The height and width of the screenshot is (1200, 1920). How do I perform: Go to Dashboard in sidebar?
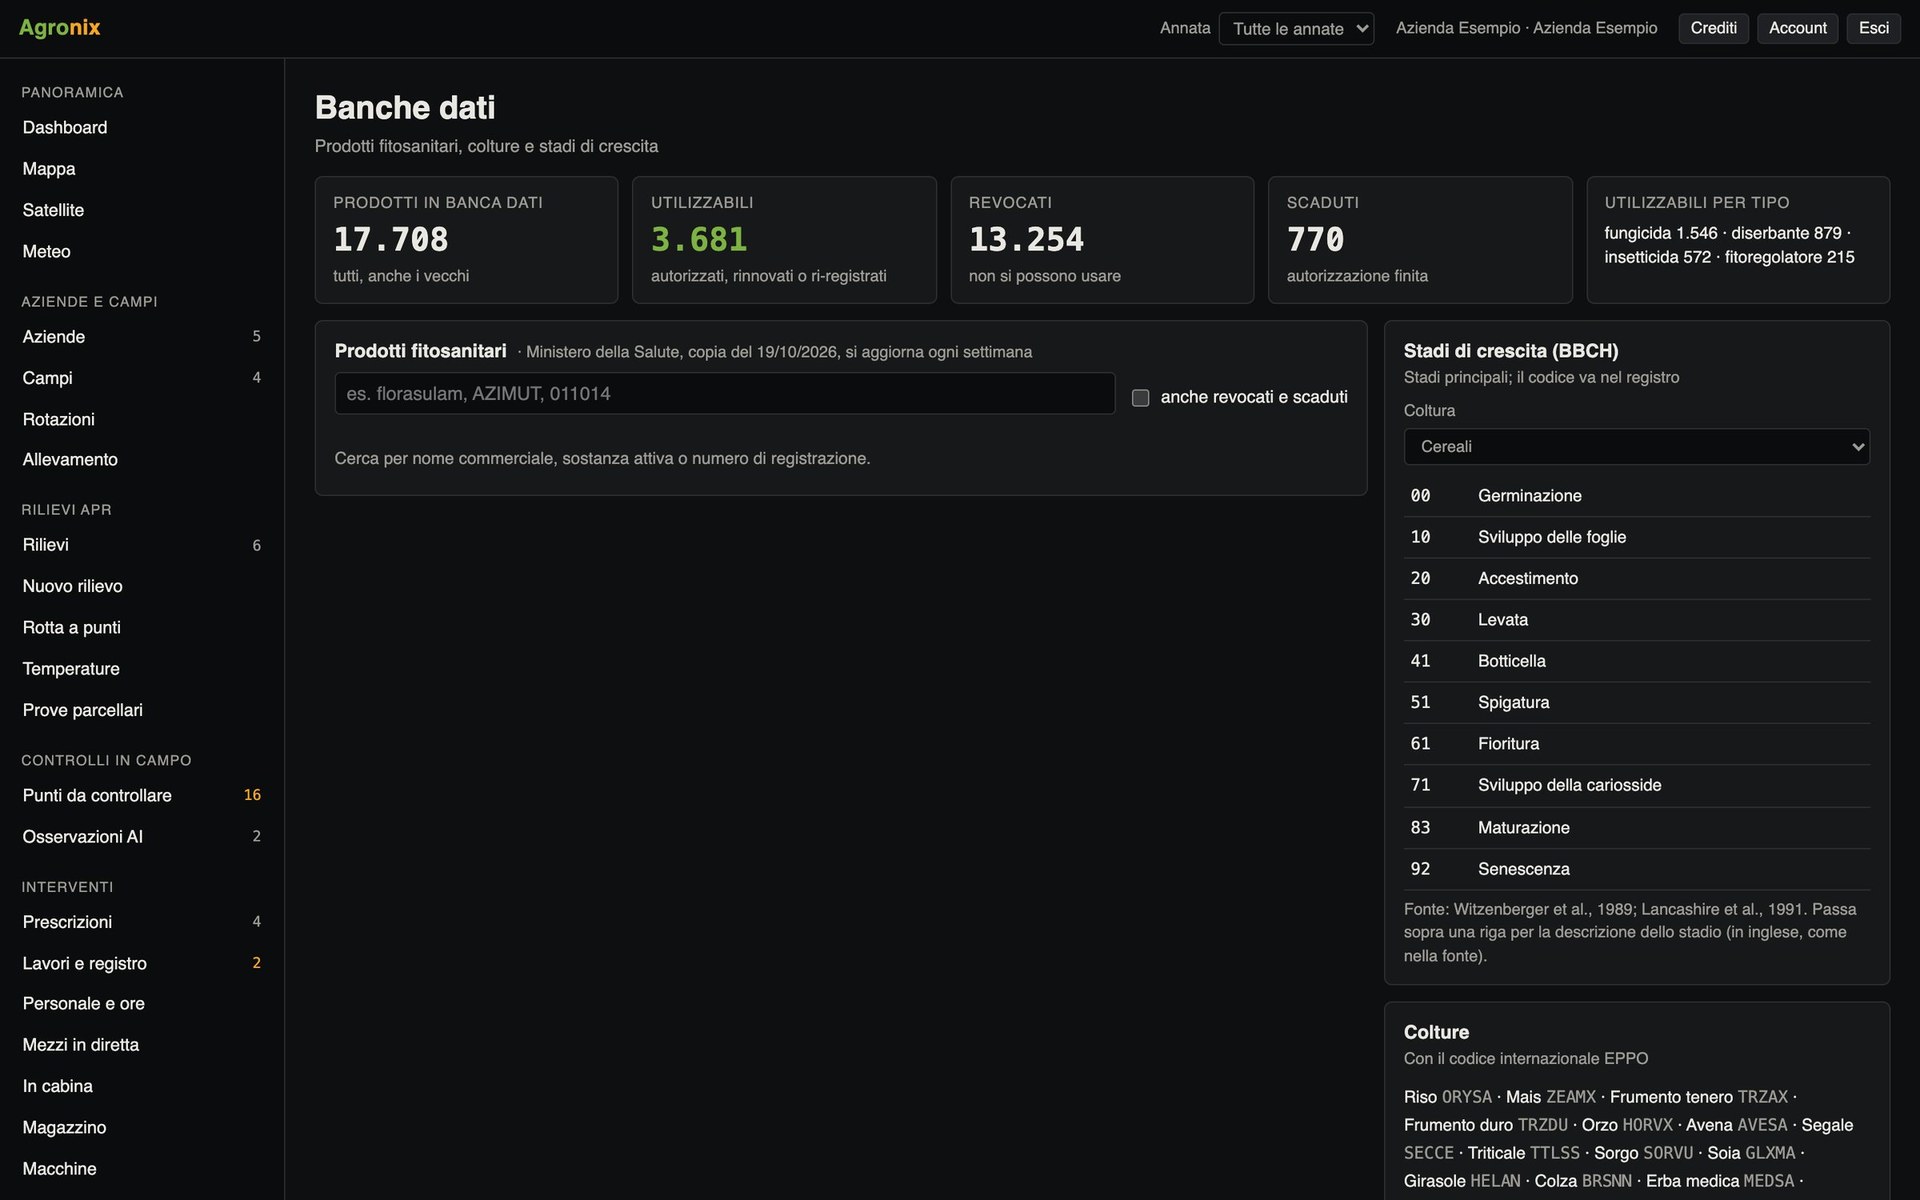(x=142, y=128)
